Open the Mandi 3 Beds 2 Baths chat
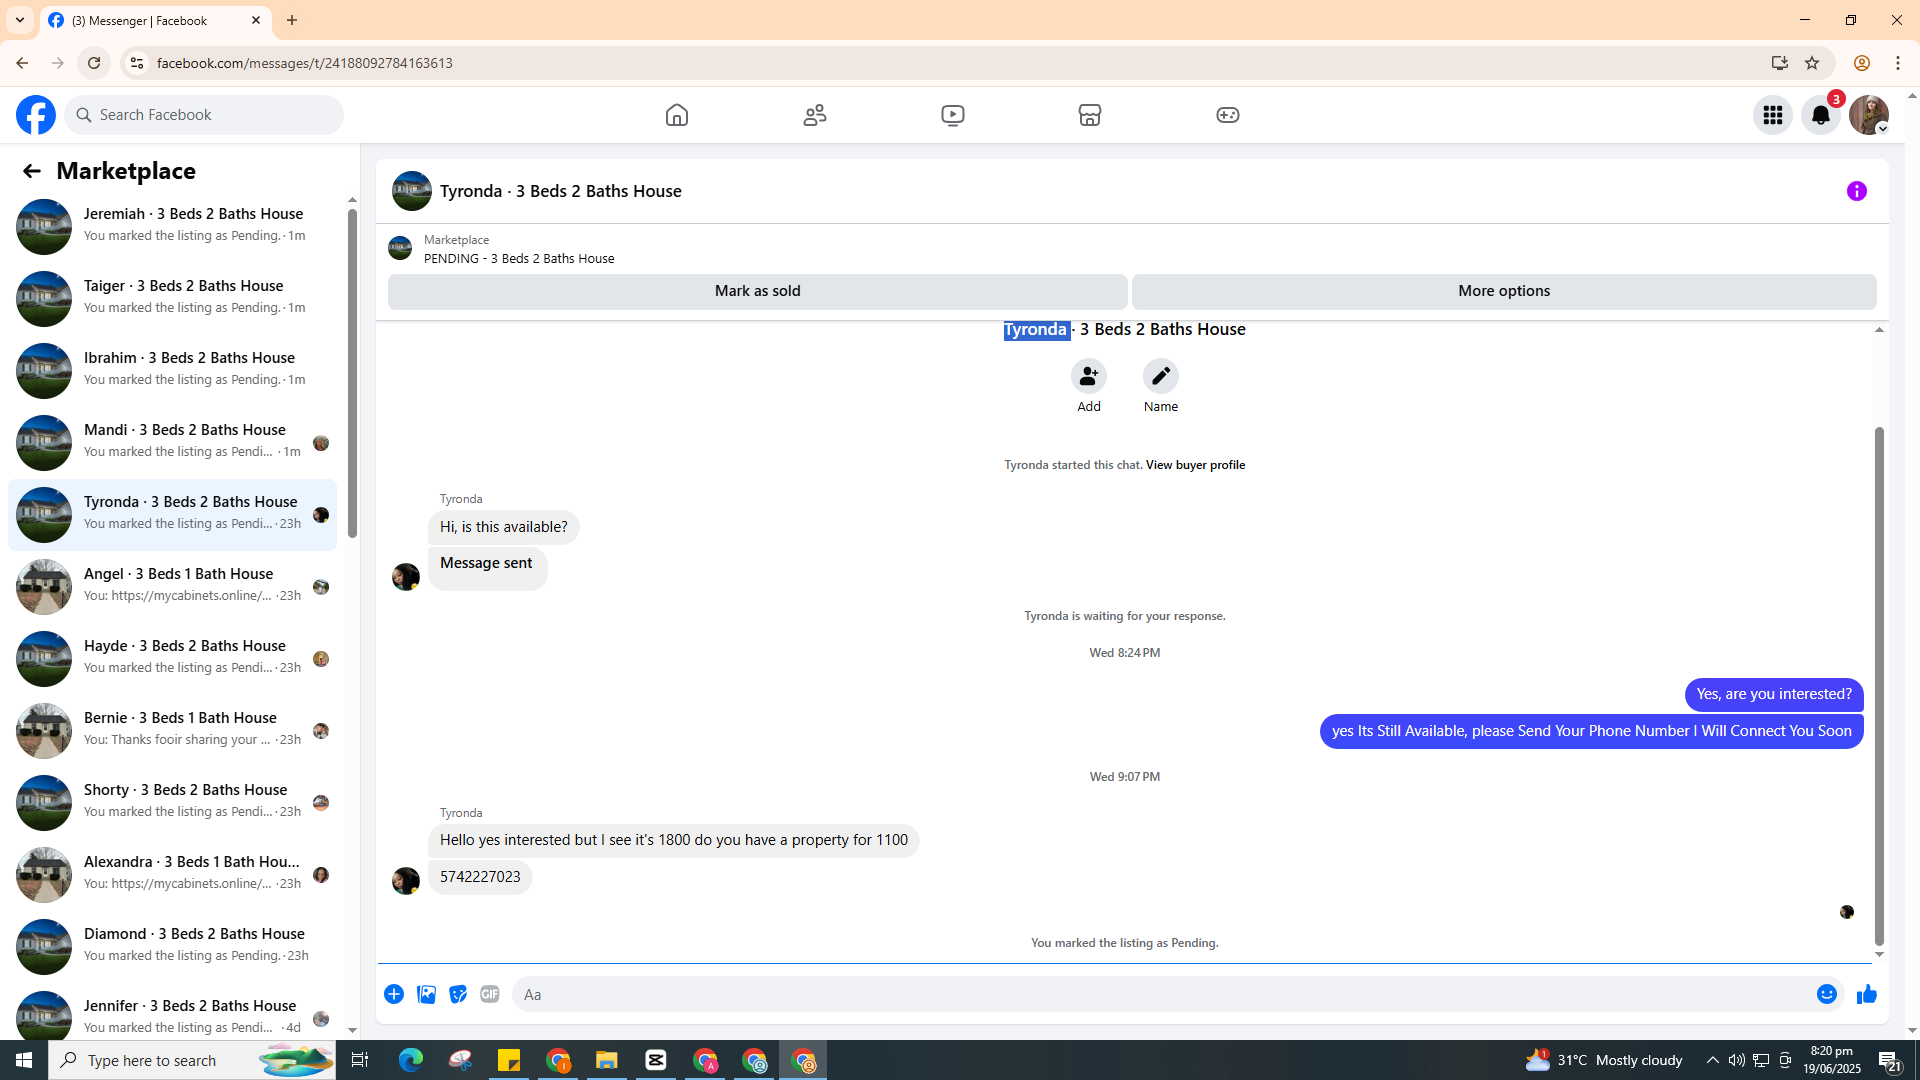 click(x=172, y=442)
